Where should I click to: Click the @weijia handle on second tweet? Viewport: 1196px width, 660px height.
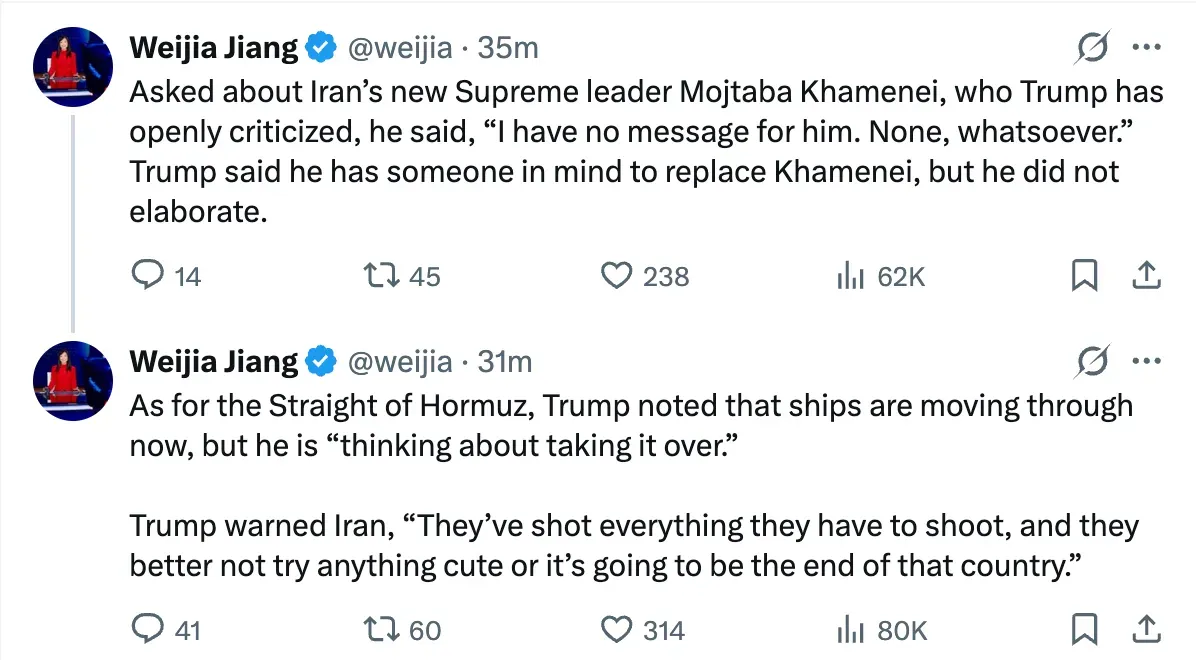(x=398, y=361)
